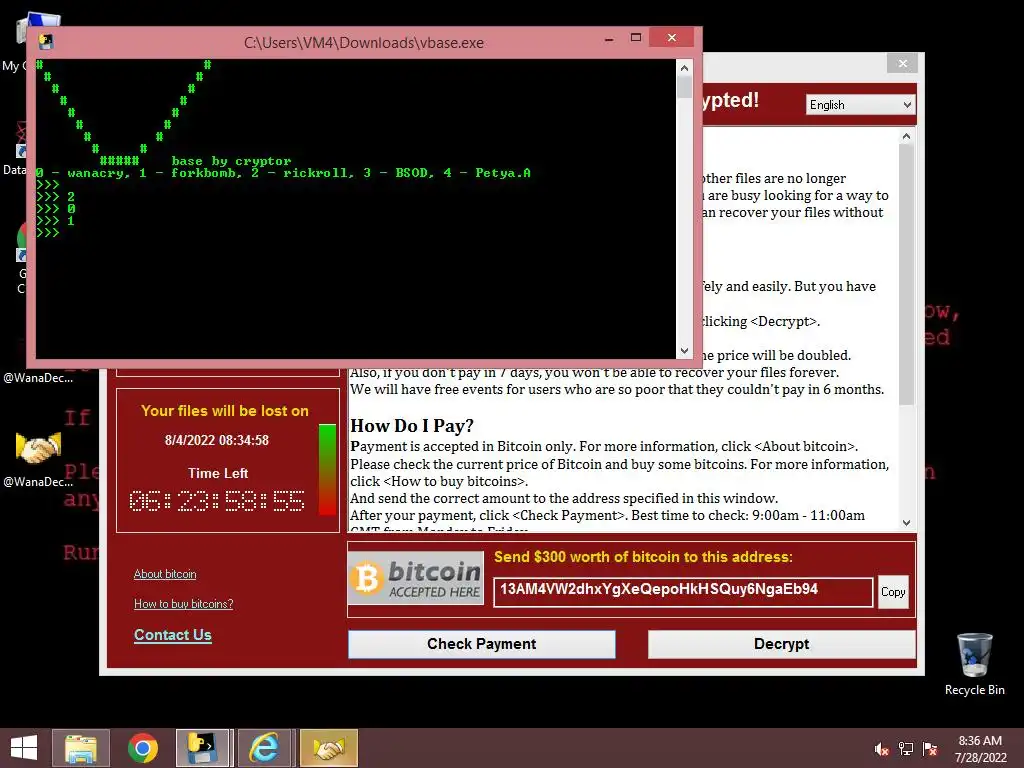Copy the bitcoin address with Copy button

coord(893,592)
